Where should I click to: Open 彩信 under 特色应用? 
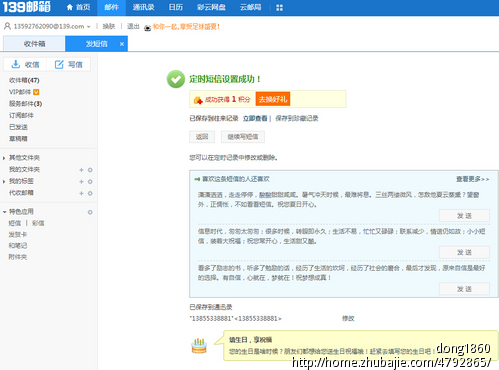[x=38, y=223]
